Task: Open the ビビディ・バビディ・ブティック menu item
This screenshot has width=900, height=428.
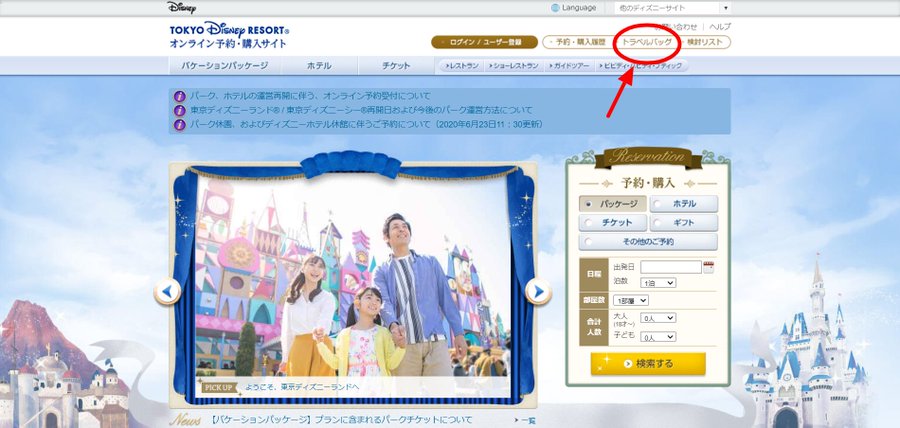Action: (641, 66)
